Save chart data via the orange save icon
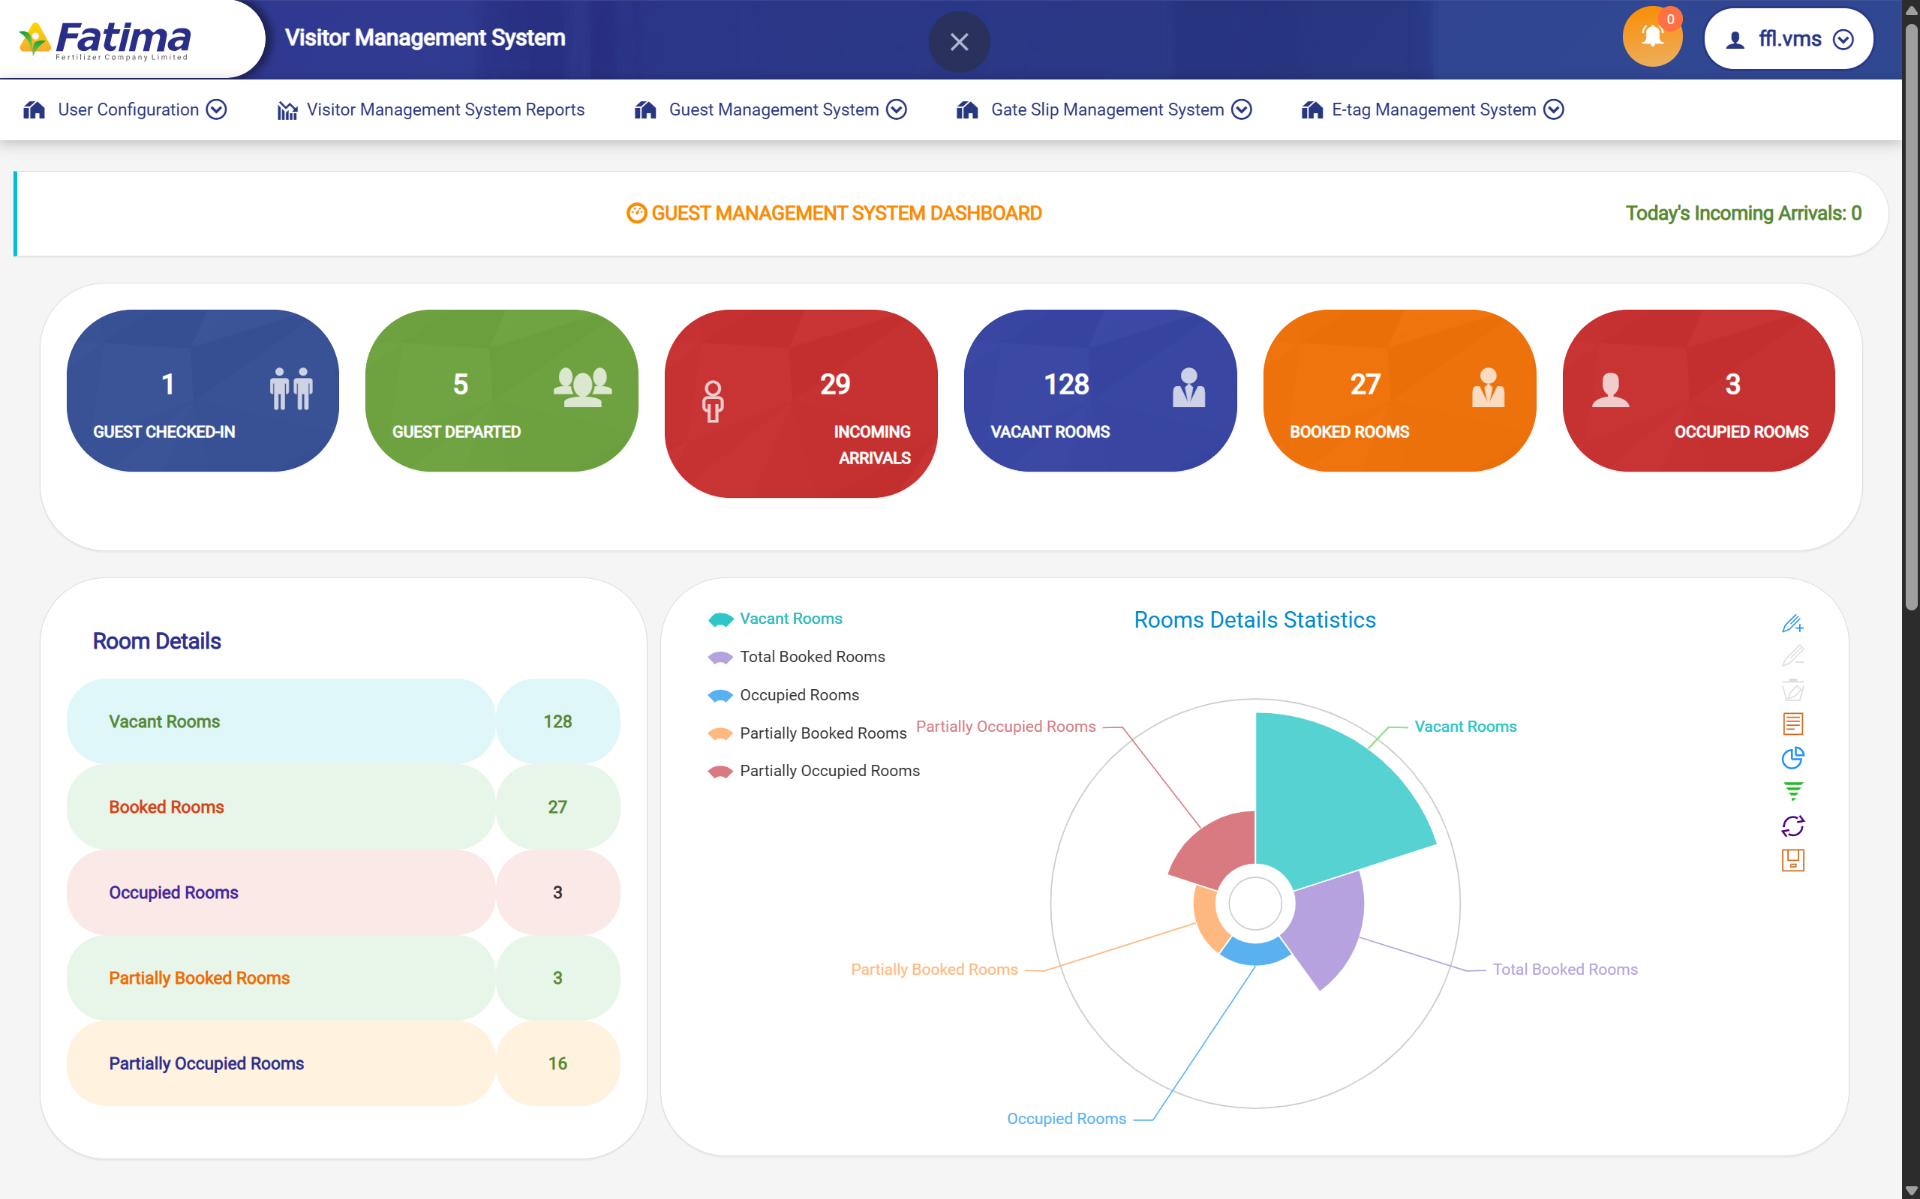Image resolution: width=1920 pixels, height=1199 pixels. tap(1794, 860)
